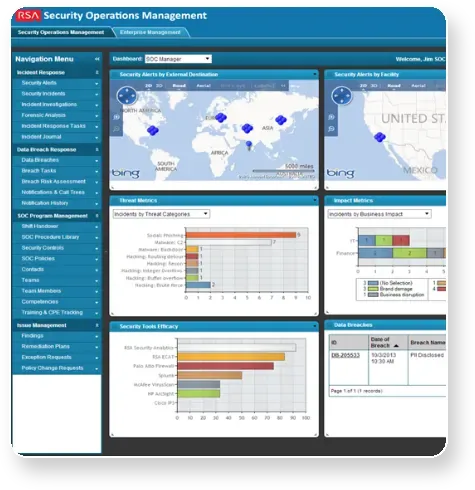Image resolution: width=475 pixels, height=490 pixels.
Task: Click the single pin near India
Action: 249,145
